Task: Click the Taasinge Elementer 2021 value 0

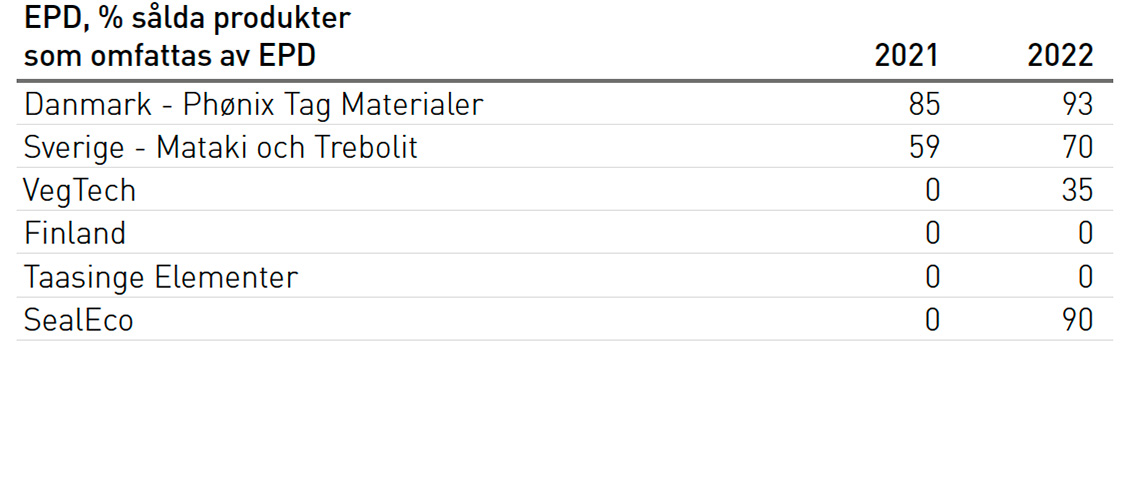Action: 932,277
